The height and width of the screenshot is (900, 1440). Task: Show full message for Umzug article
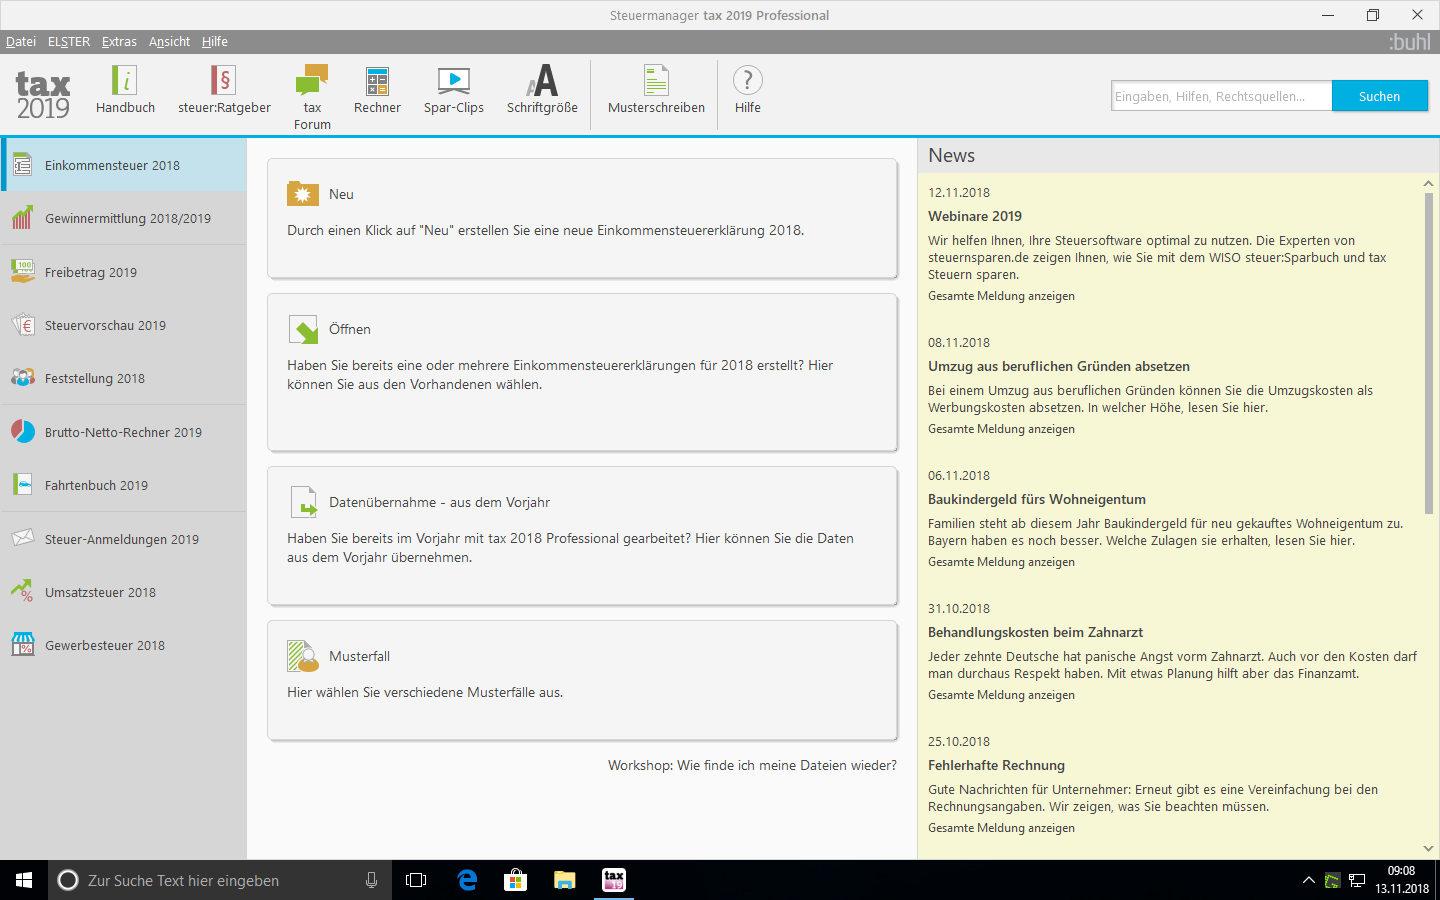click(1001, 429)
